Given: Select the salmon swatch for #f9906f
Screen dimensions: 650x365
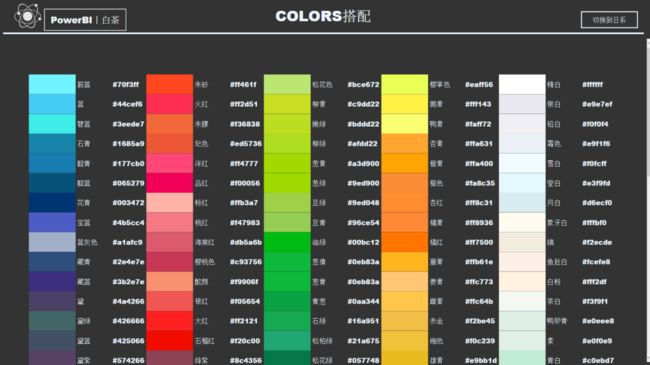Looking at the screenshot, I should coord(170,281).
